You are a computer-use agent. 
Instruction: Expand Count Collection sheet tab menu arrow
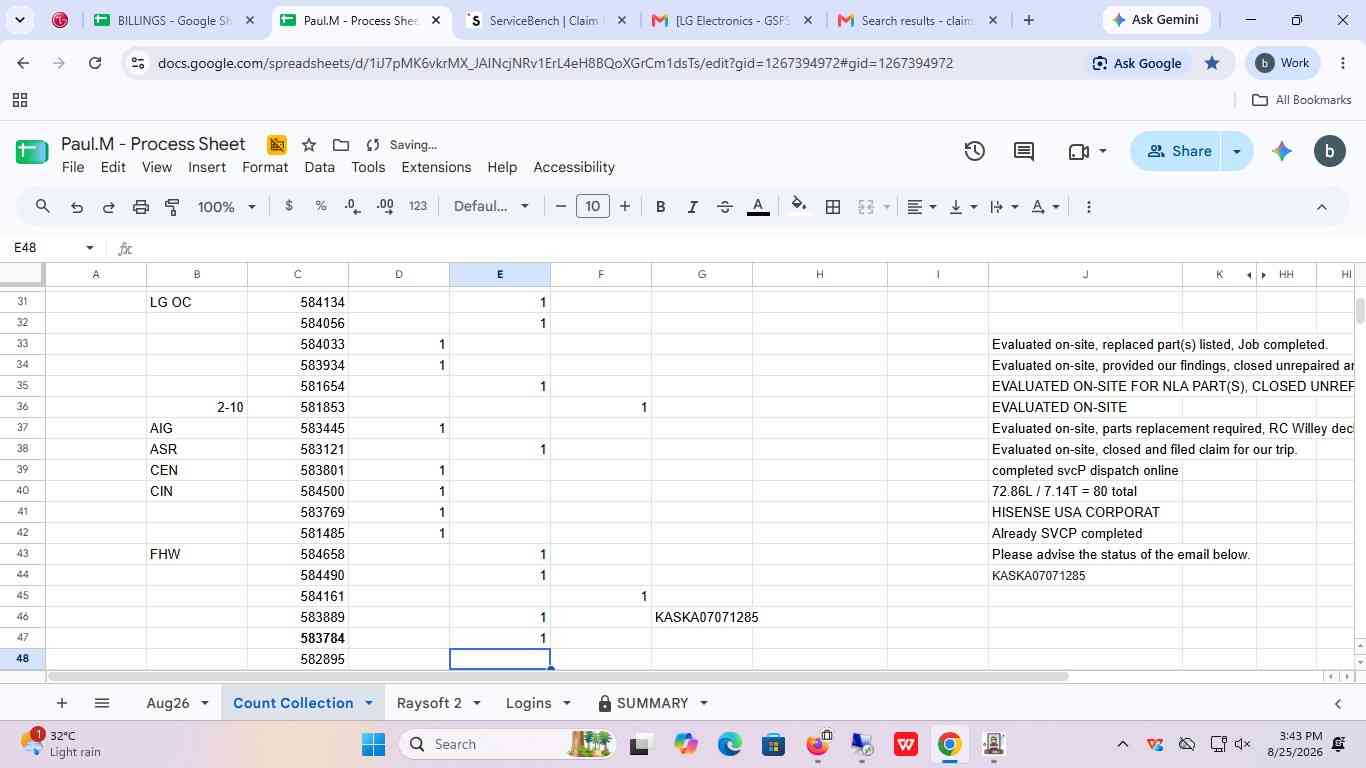(368, 703)
